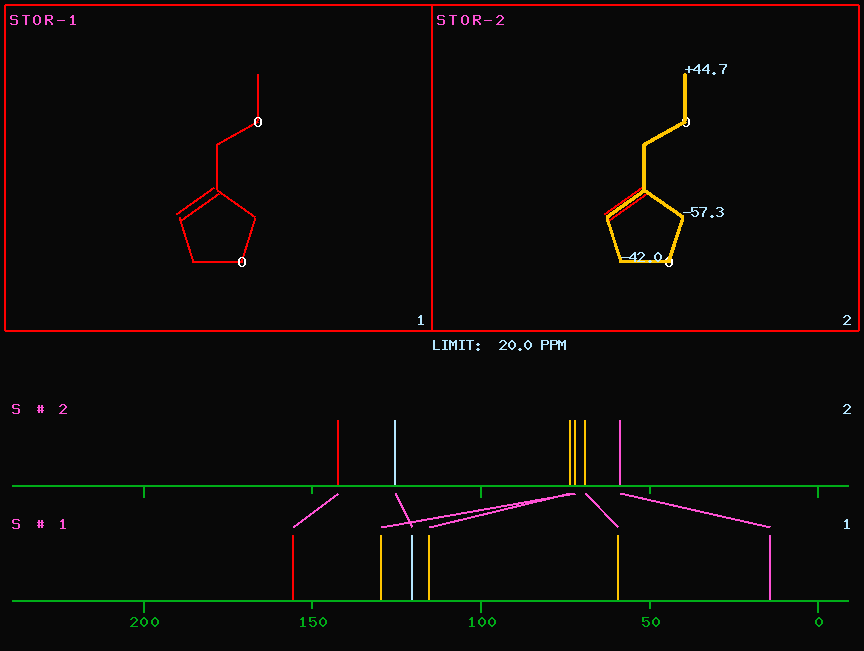The image size is (864, 651).
Task: Select the ring oxygen atom in STOR-1
Action: point(242,262)
